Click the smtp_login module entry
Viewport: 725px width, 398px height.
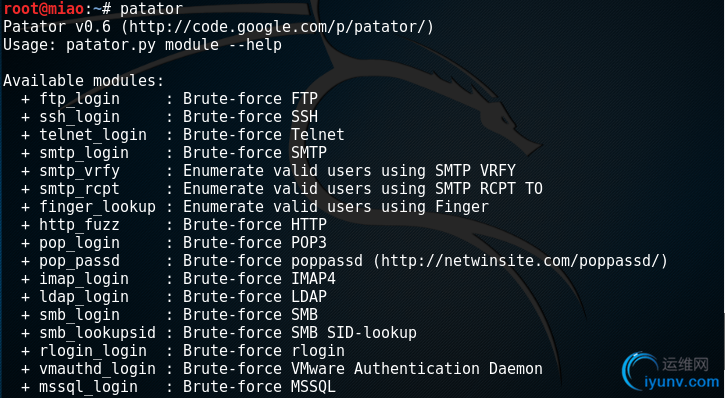click(84, 153)
